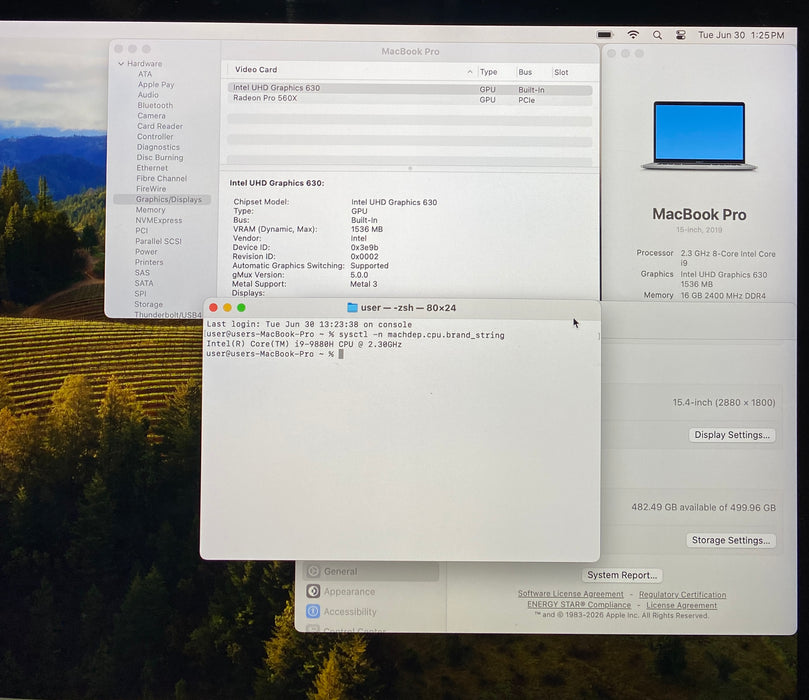This screenshot has height=700, width=809.
Task: Select Storage in System Report sidebar
Action: tap(148, 304)
